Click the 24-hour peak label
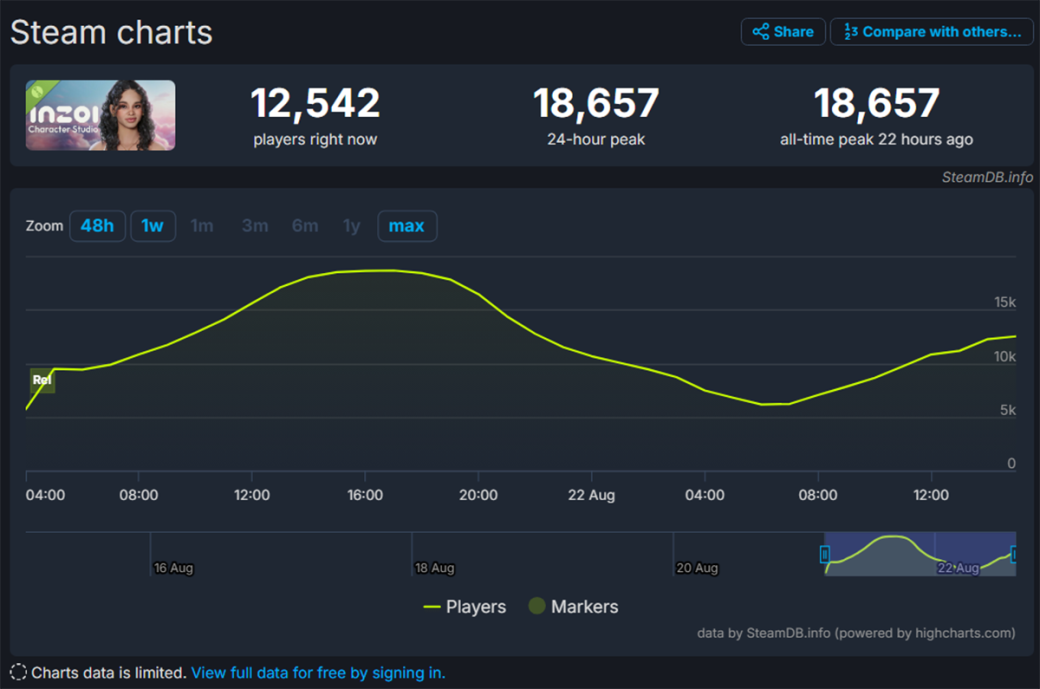Viewport: 1040px width, 689px height. coord(596,139)
